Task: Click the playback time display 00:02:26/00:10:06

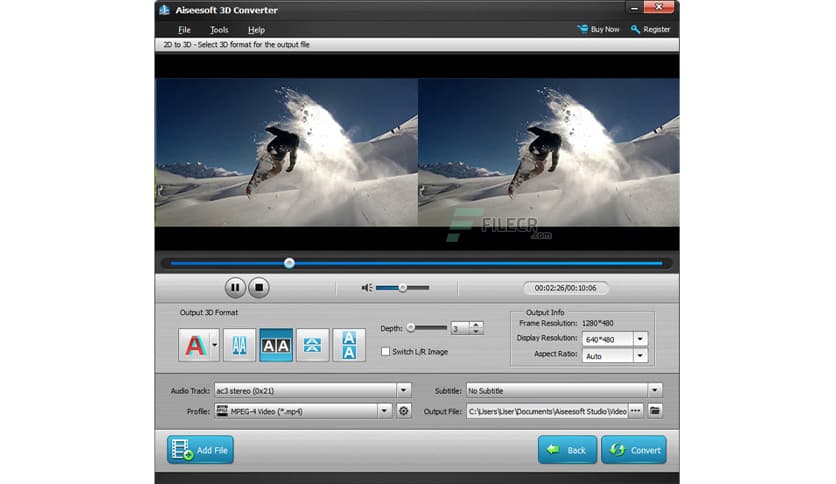Action: coord(565,288)
